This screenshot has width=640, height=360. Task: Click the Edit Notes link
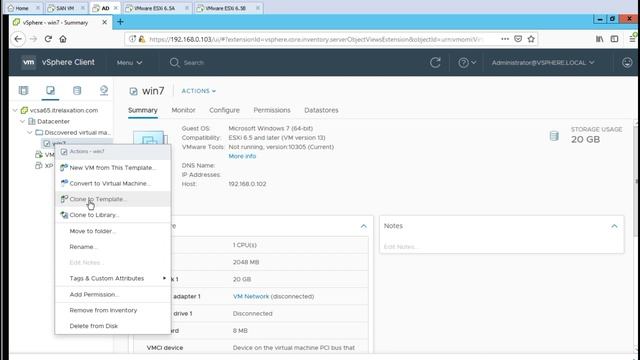[x=400, y=247]
